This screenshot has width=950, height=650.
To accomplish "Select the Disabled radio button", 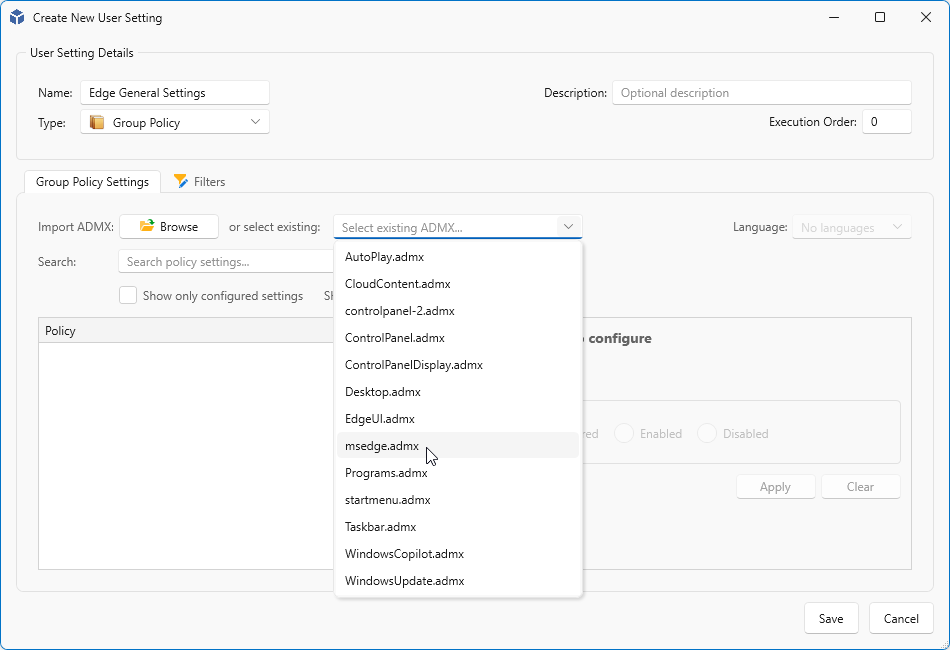I will point(708,434).
